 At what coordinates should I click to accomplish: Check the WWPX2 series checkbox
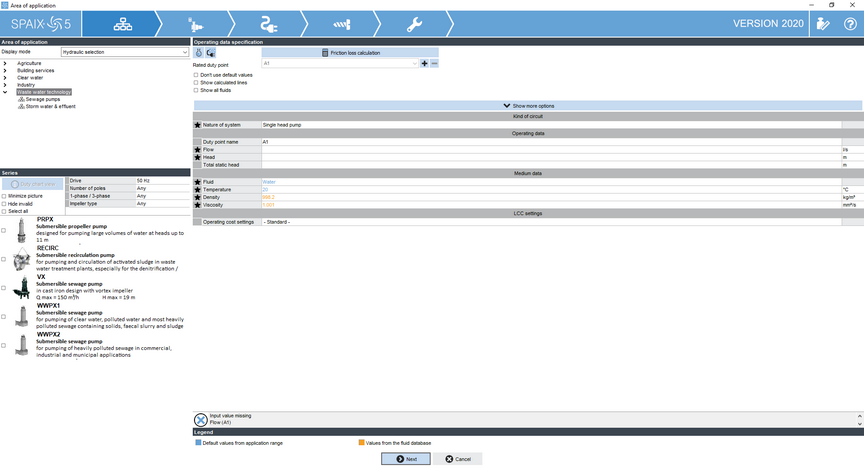[4, 345]
